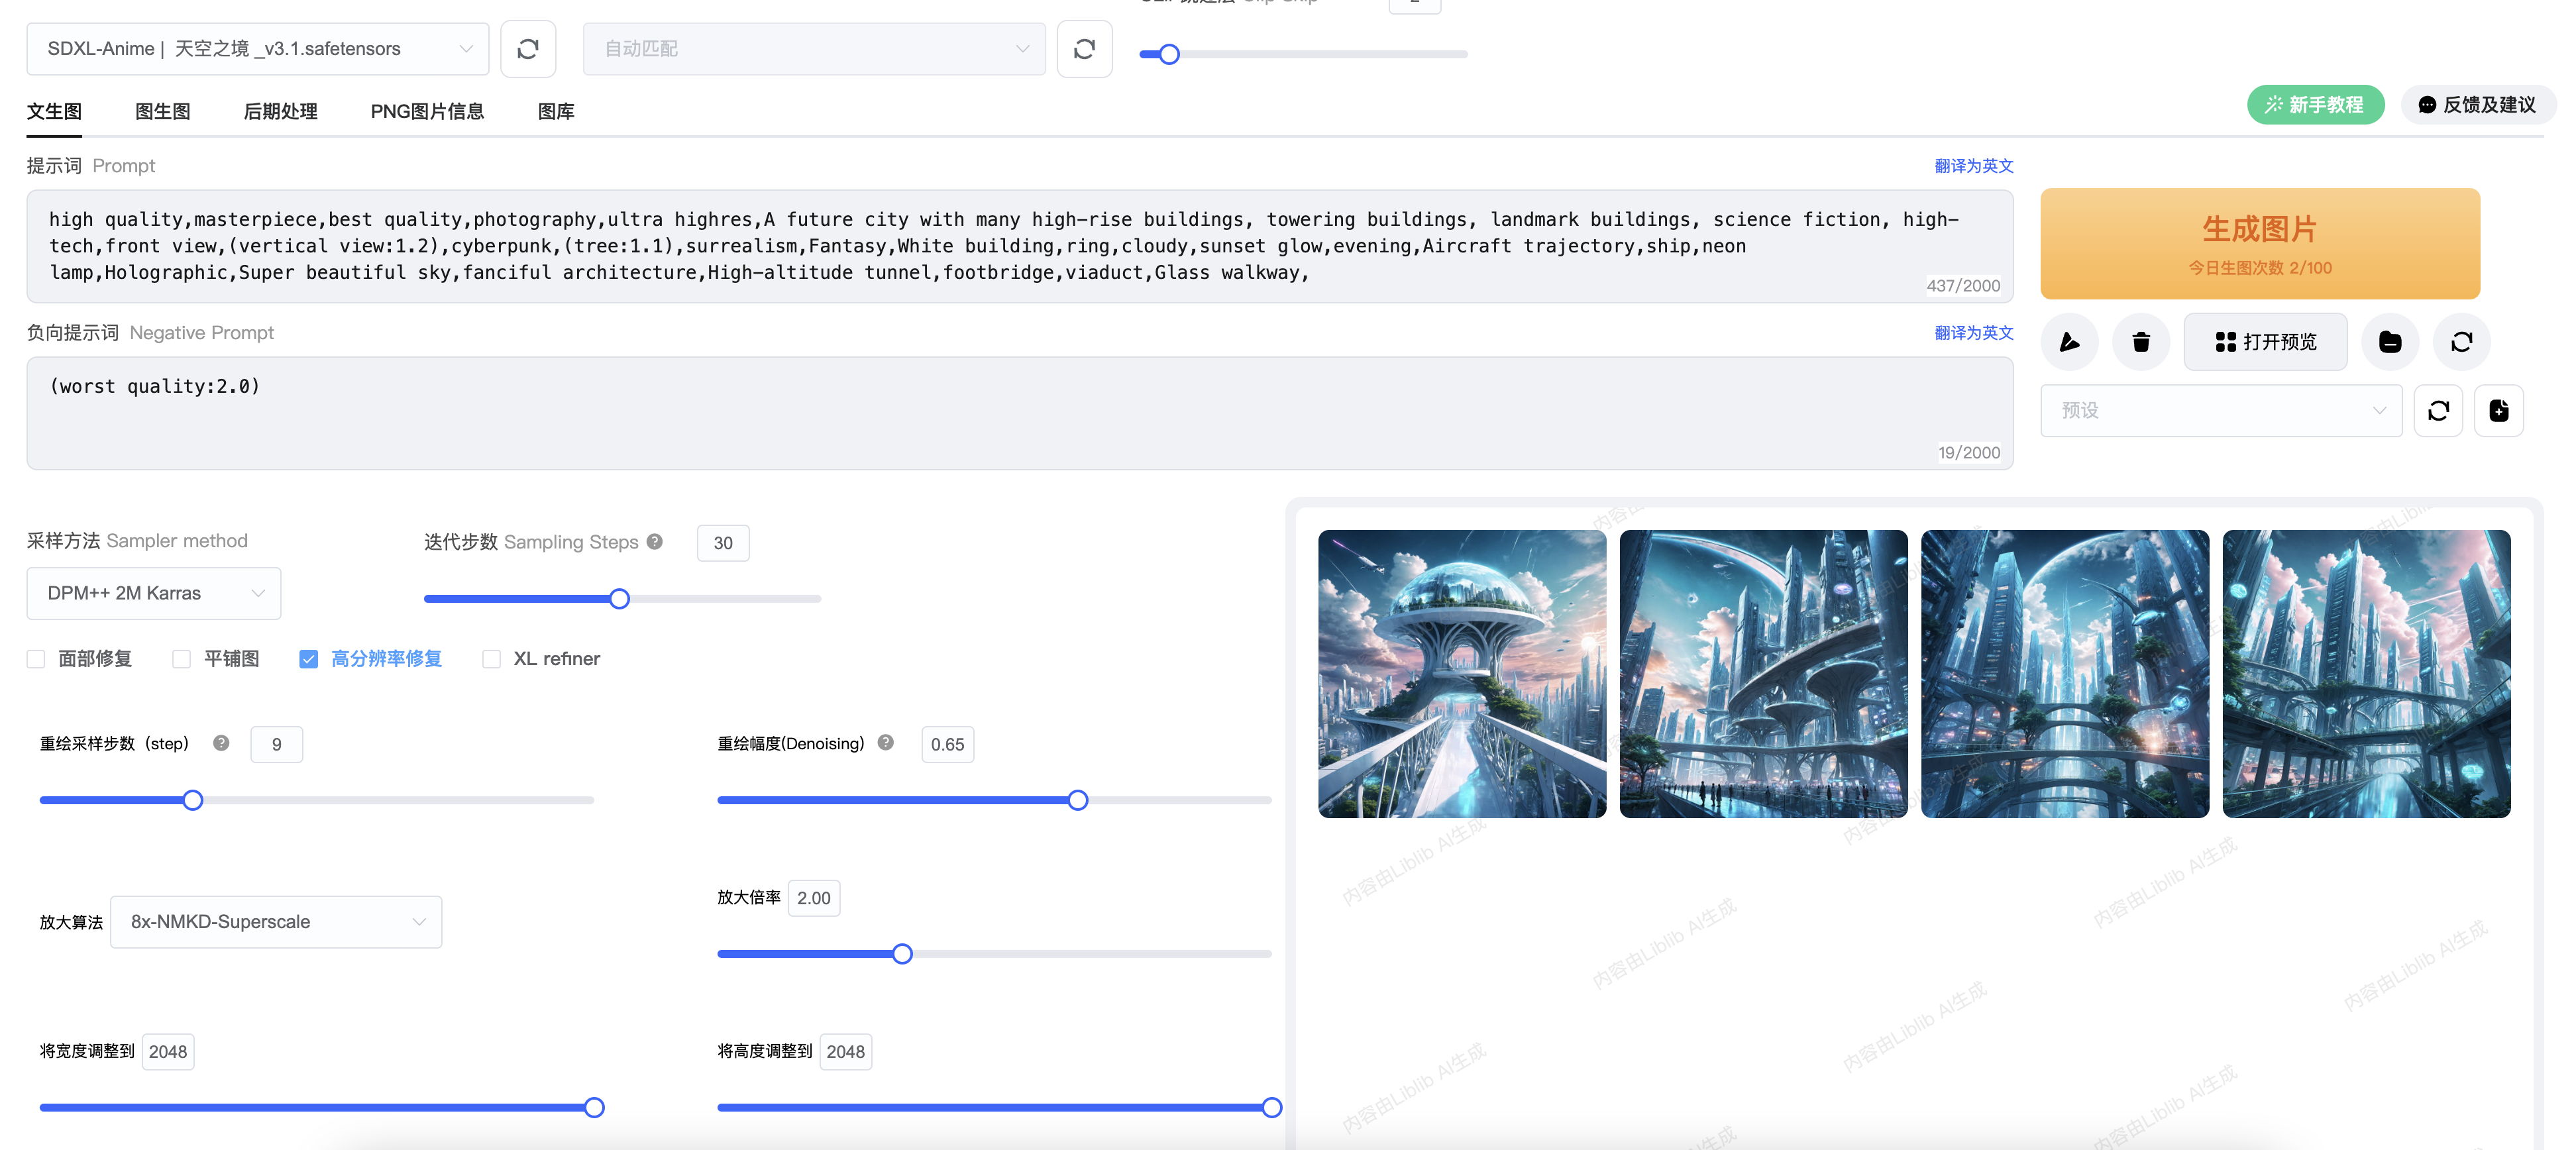Viewport: 2576px width, 1150px height.
Task: Click the arrow icon left of trash
Action: pyautogui.click(x=2069, y=342)
